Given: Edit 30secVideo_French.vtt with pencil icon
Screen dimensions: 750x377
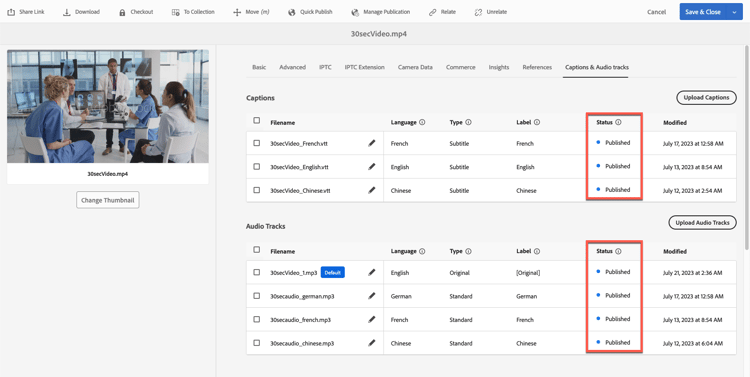Looking at the screenshot, I should (x=372, y=143).
